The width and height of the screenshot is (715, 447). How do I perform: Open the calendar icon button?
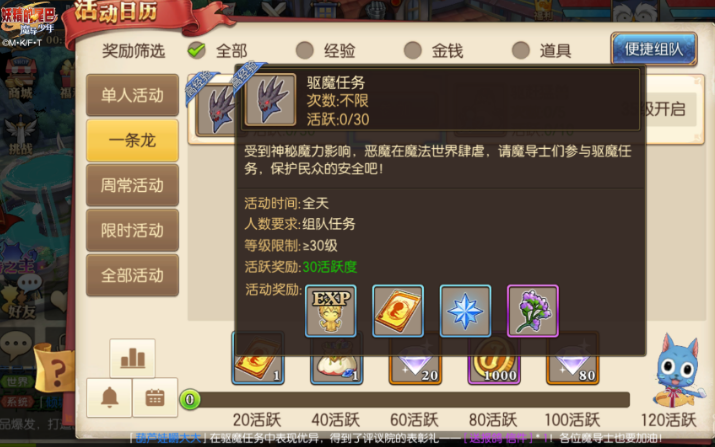click(x=155, y=397)
